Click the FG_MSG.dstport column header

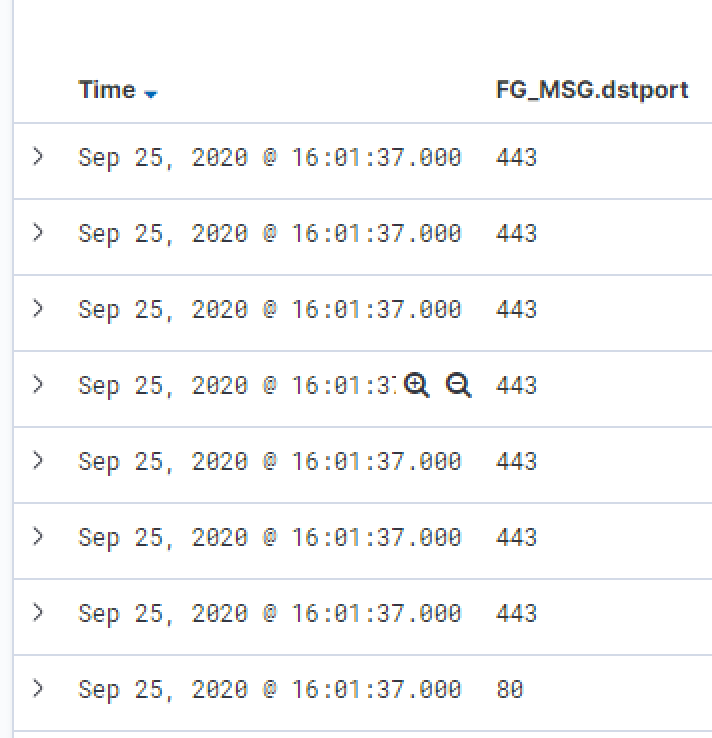(592, 90)
